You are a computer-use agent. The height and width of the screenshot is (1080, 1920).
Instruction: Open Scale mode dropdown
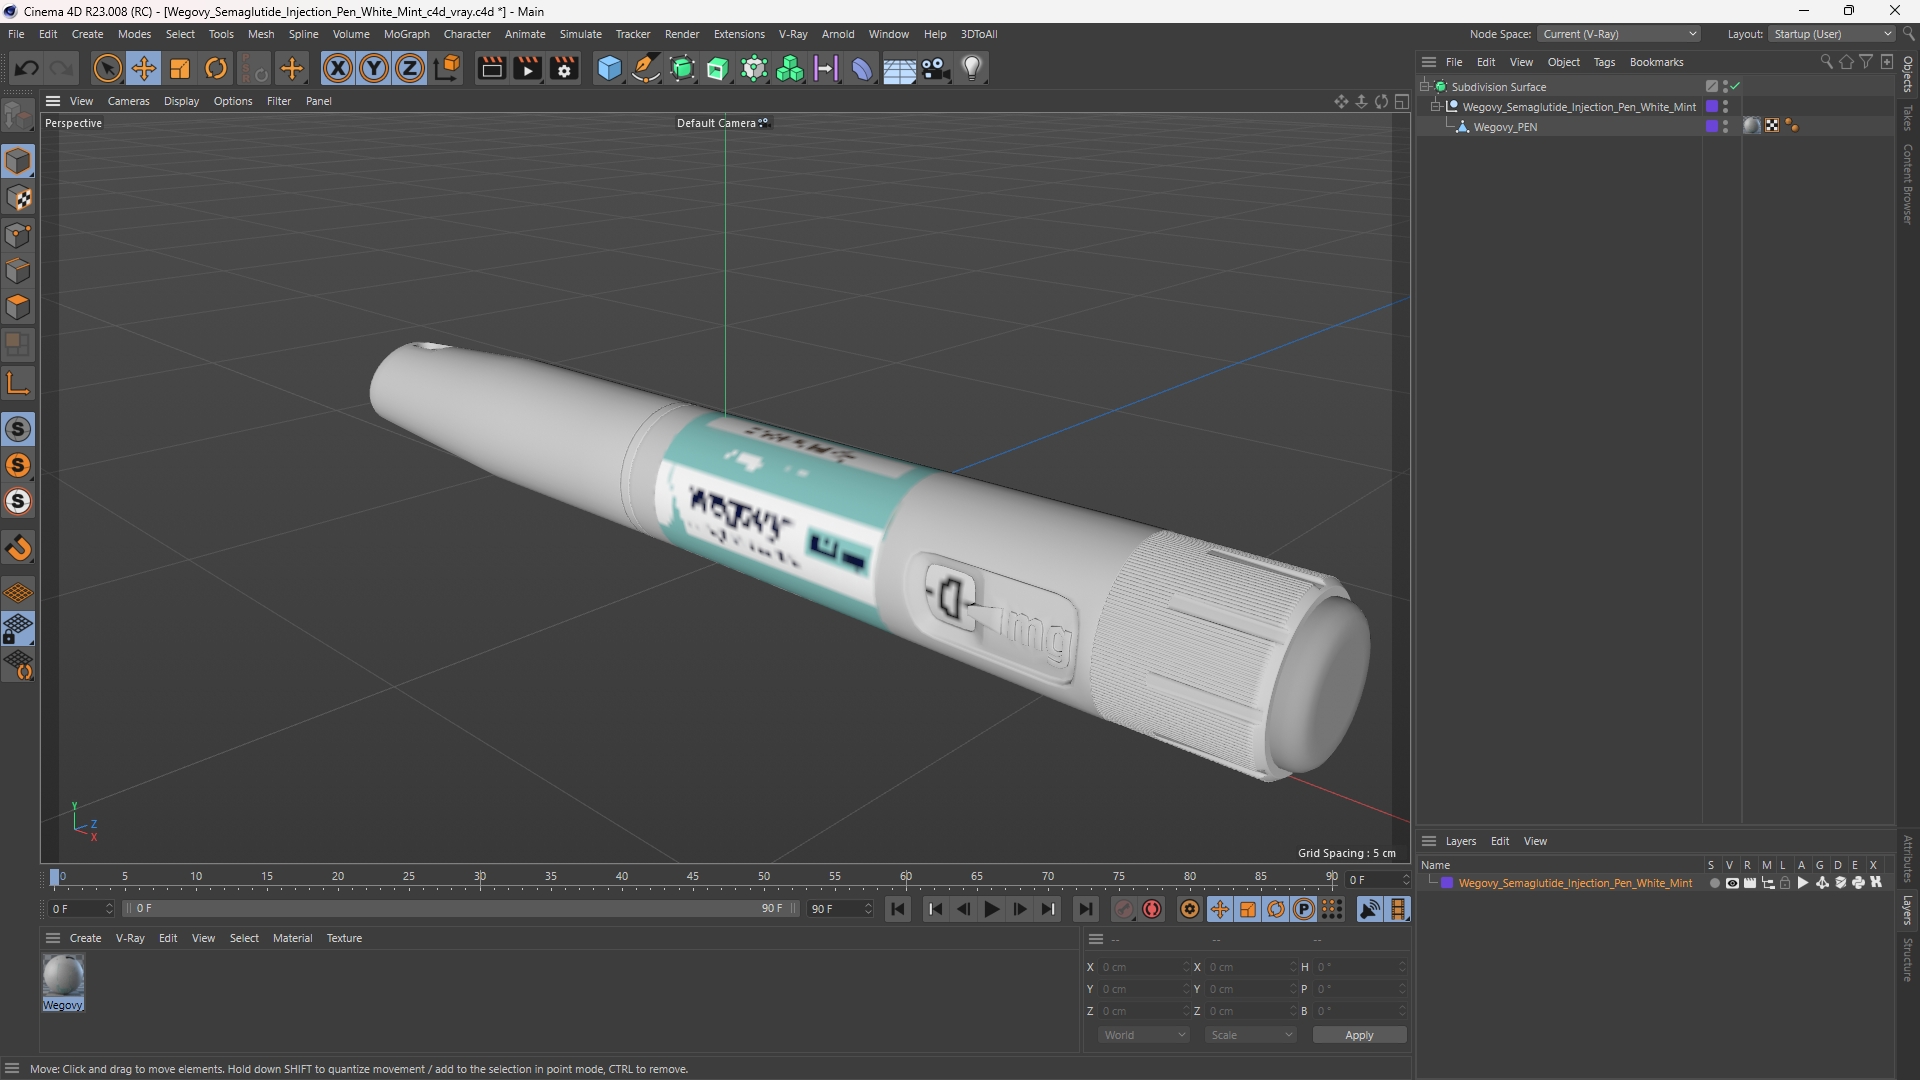pos(1251,1035)
